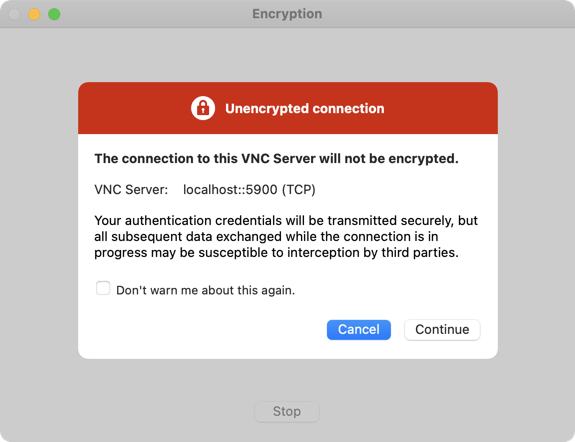Click the padlock icon in red banner
This screenshot has width=575, height=442.
[203, 108]
